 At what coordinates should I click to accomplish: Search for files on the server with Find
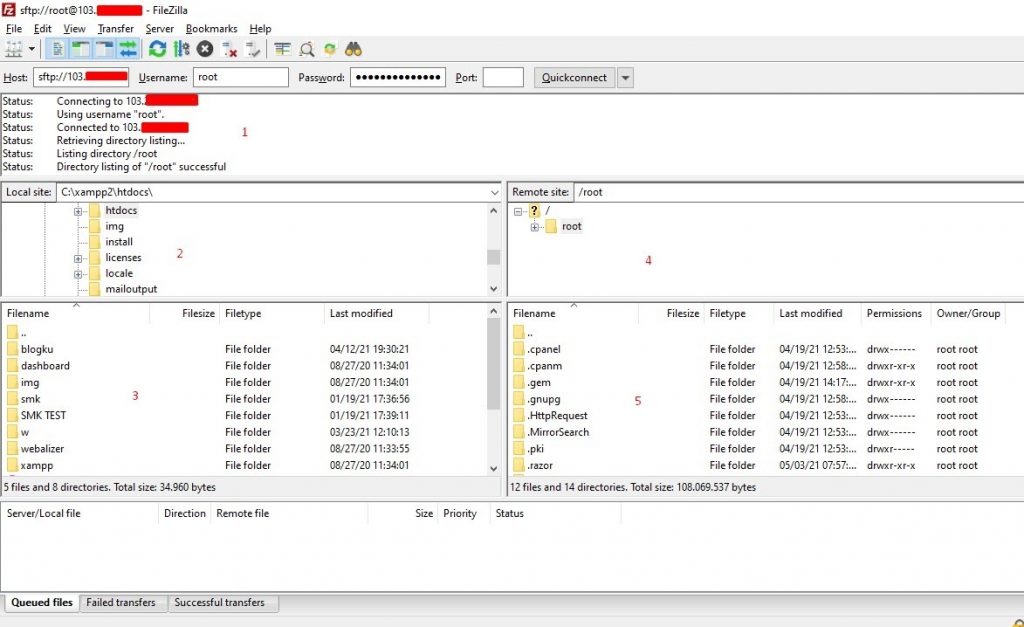354,48
